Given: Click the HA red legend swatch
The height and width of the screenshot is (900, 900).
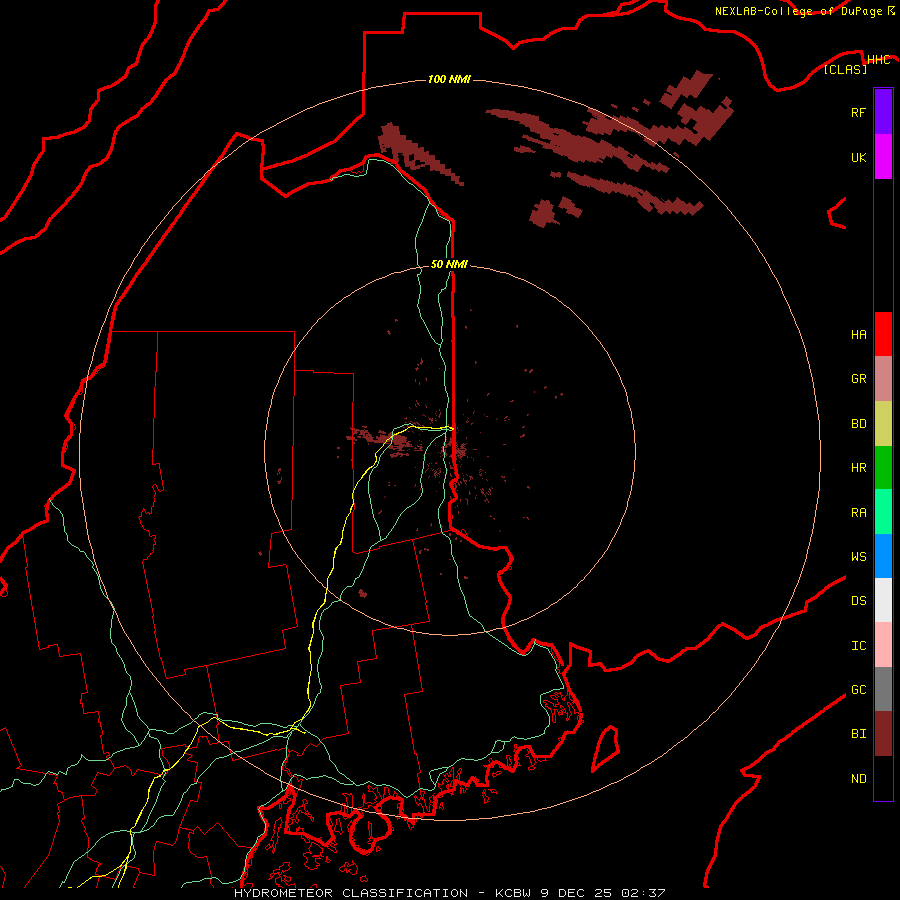Looking at the screenshot, I should [x=883, y=334].
